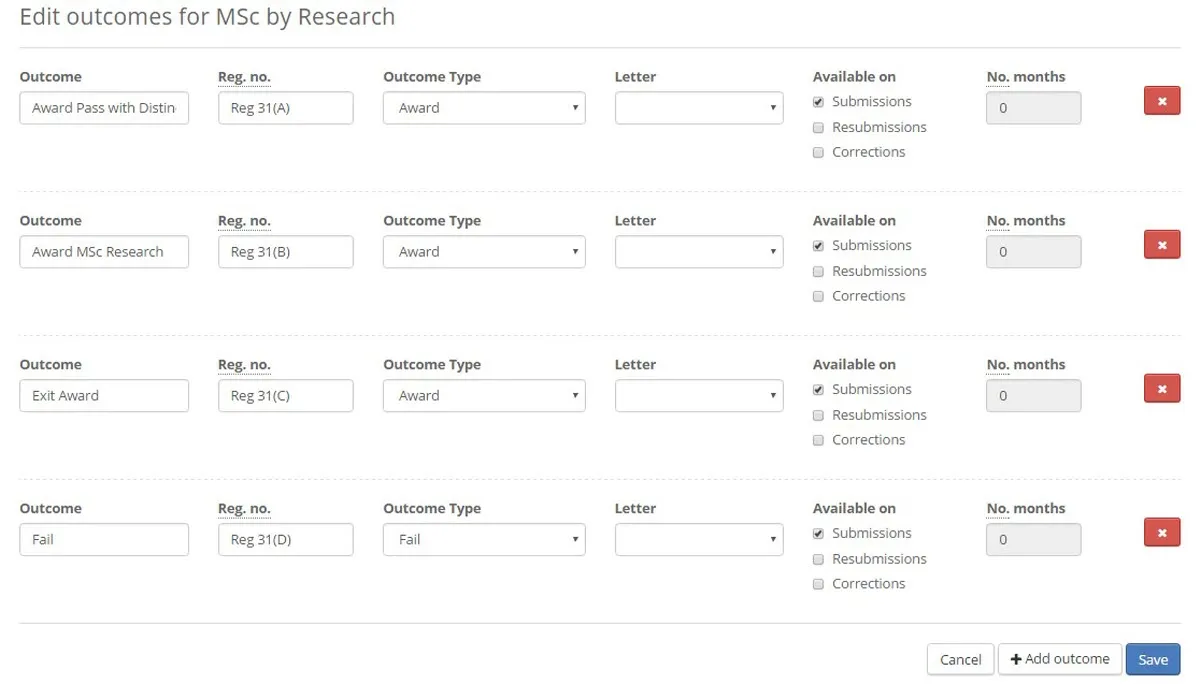Select the Exit Award outcome name field

[104, 395]
